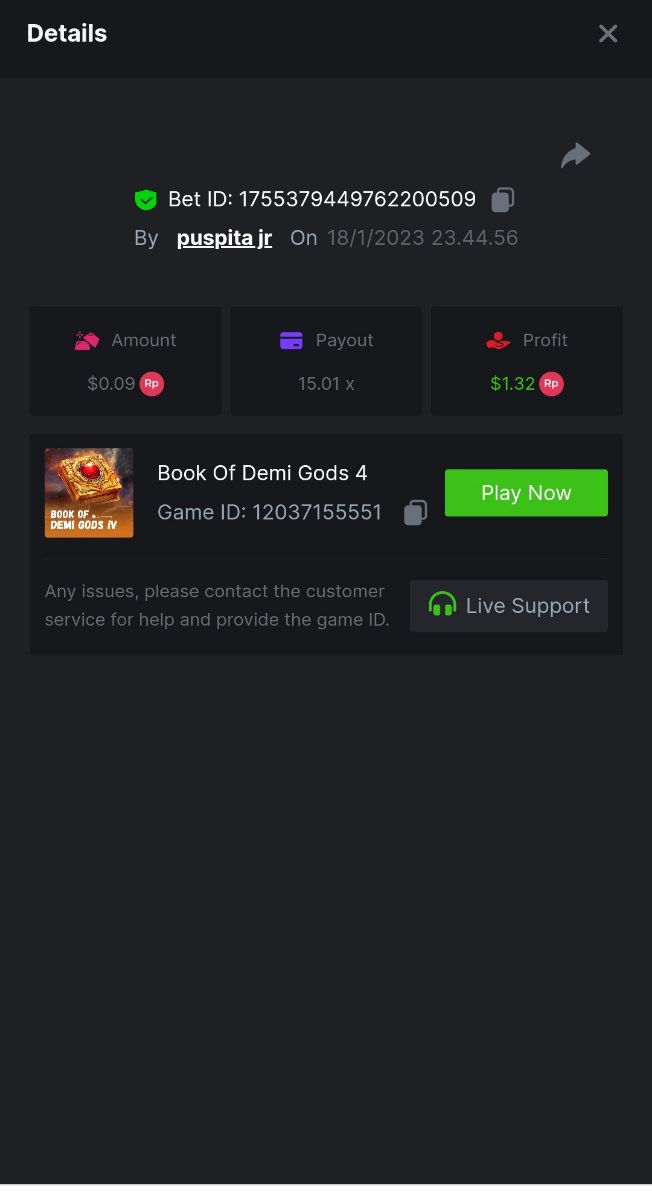Click the share arrow icon
The width and height of the screenshot is (652, 1200).
[575, 156]
